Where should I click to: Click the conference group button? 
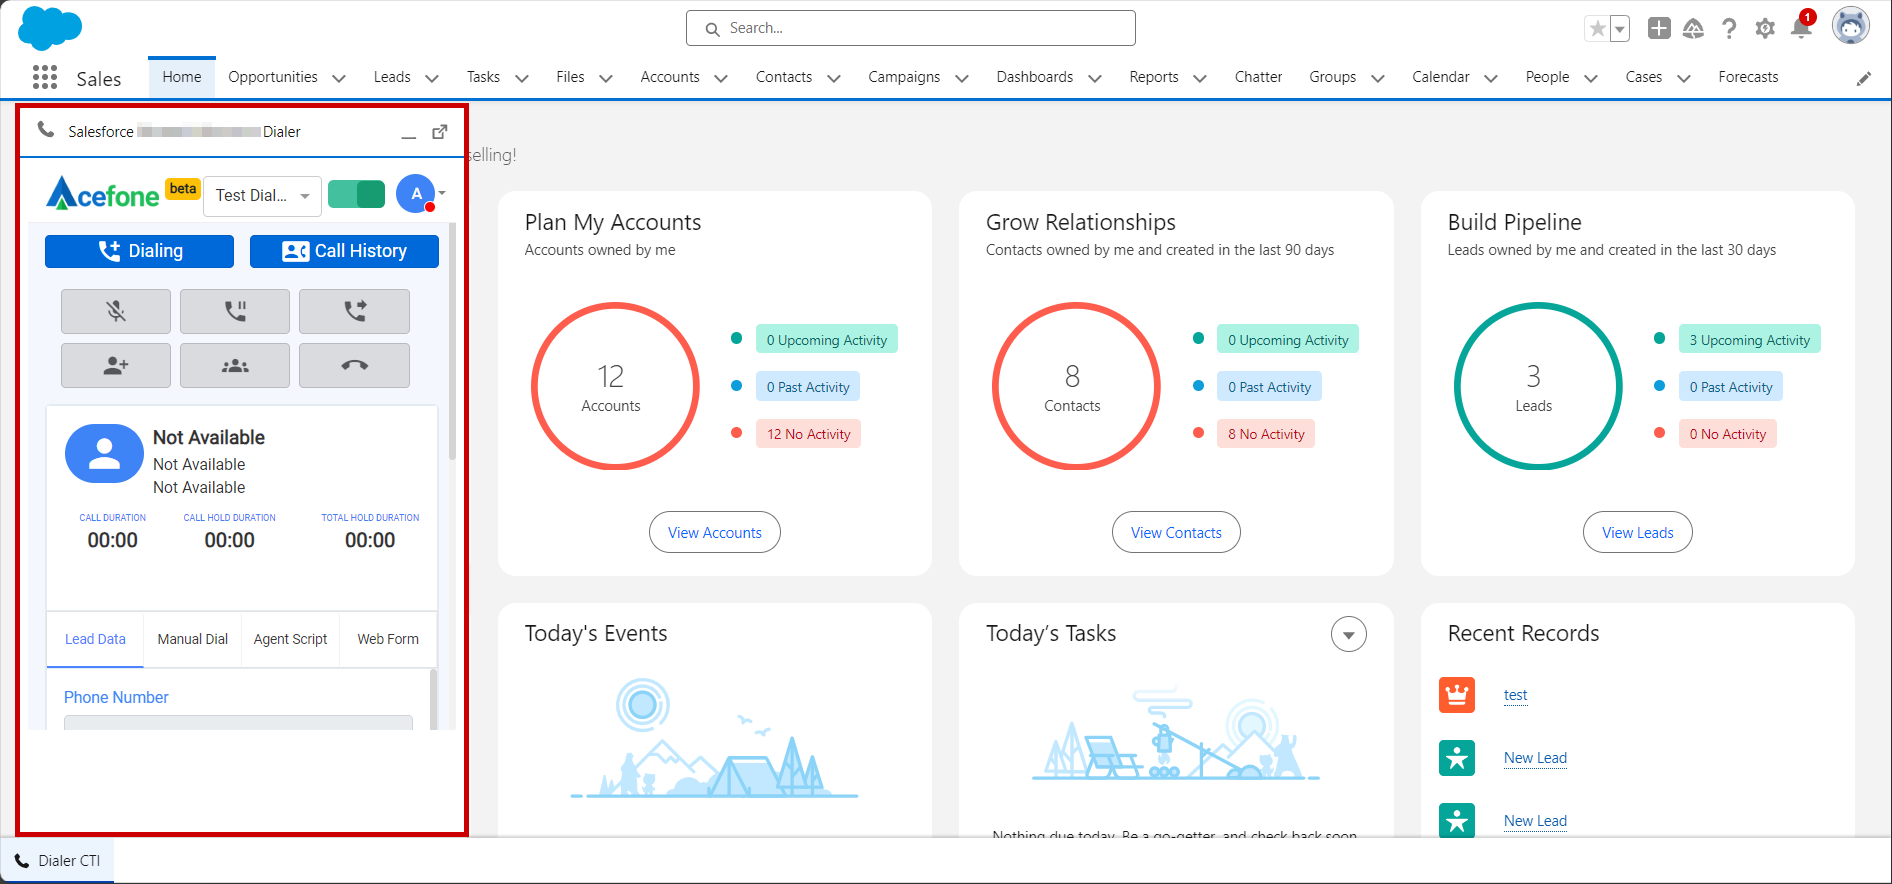pyautogui.click(x=235, y=365)
